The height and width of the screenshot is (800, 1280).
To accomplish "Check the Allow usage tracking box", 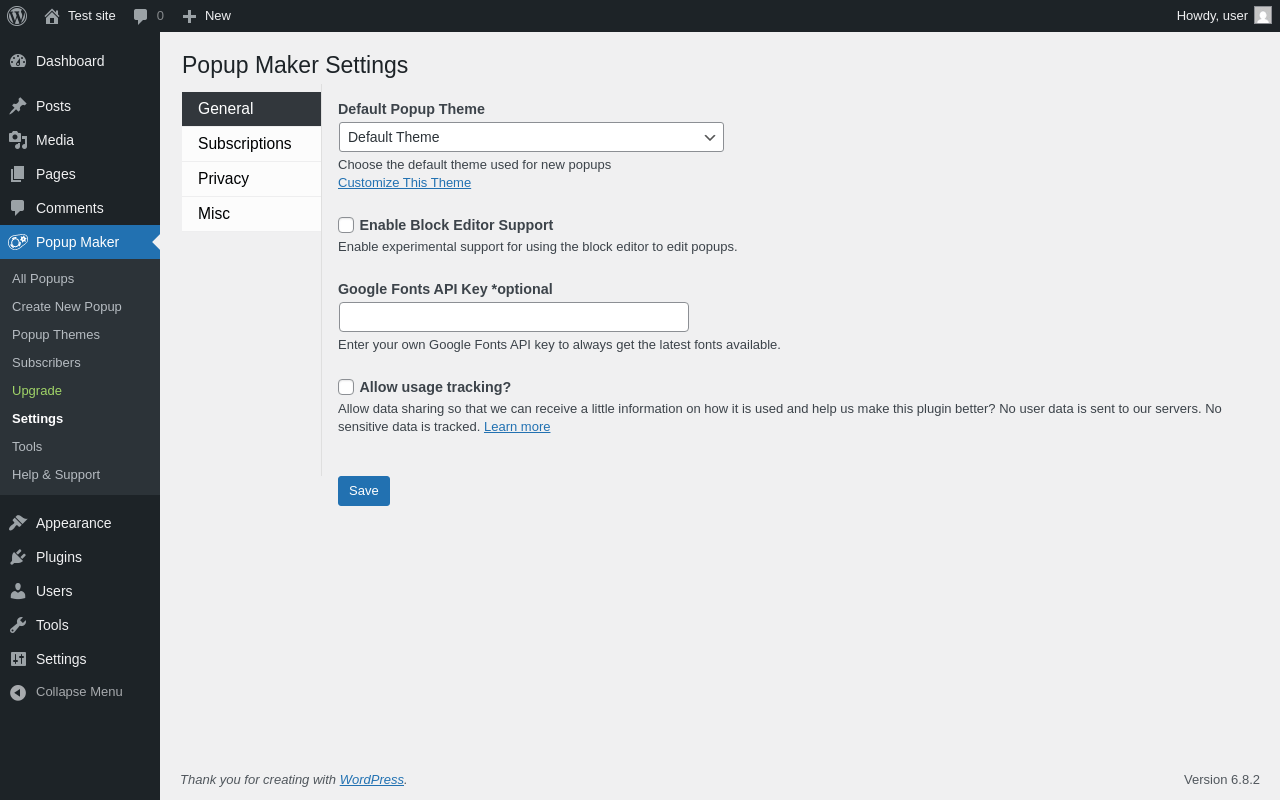I will [x=346, y=387].
